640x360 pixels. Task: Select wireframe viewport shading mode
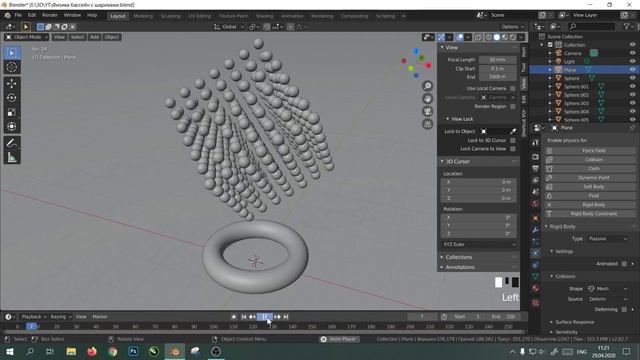489,37
